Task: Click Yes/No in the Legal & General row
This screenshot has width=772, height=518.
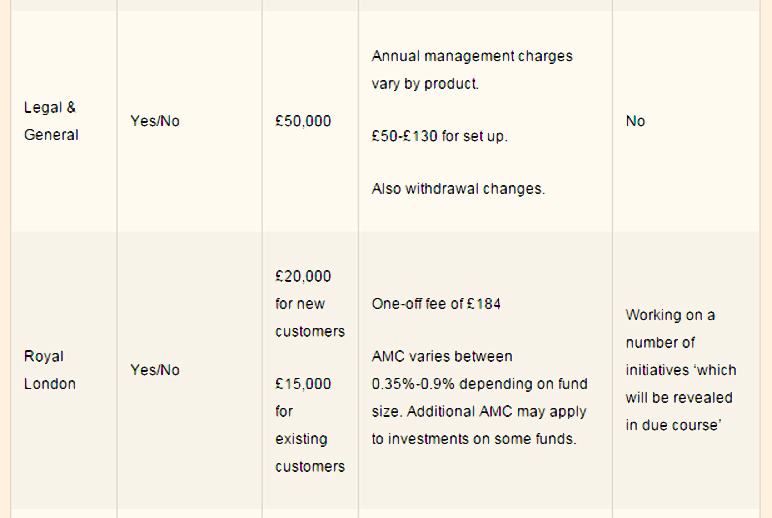Action: [x=155, y=121]
